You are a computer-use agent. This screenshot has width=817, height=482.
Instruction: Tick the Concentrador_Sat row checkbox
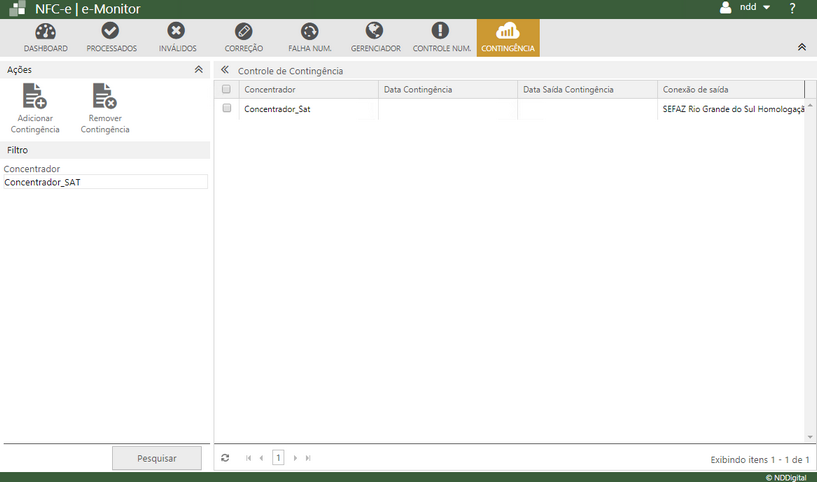(226, 108)
